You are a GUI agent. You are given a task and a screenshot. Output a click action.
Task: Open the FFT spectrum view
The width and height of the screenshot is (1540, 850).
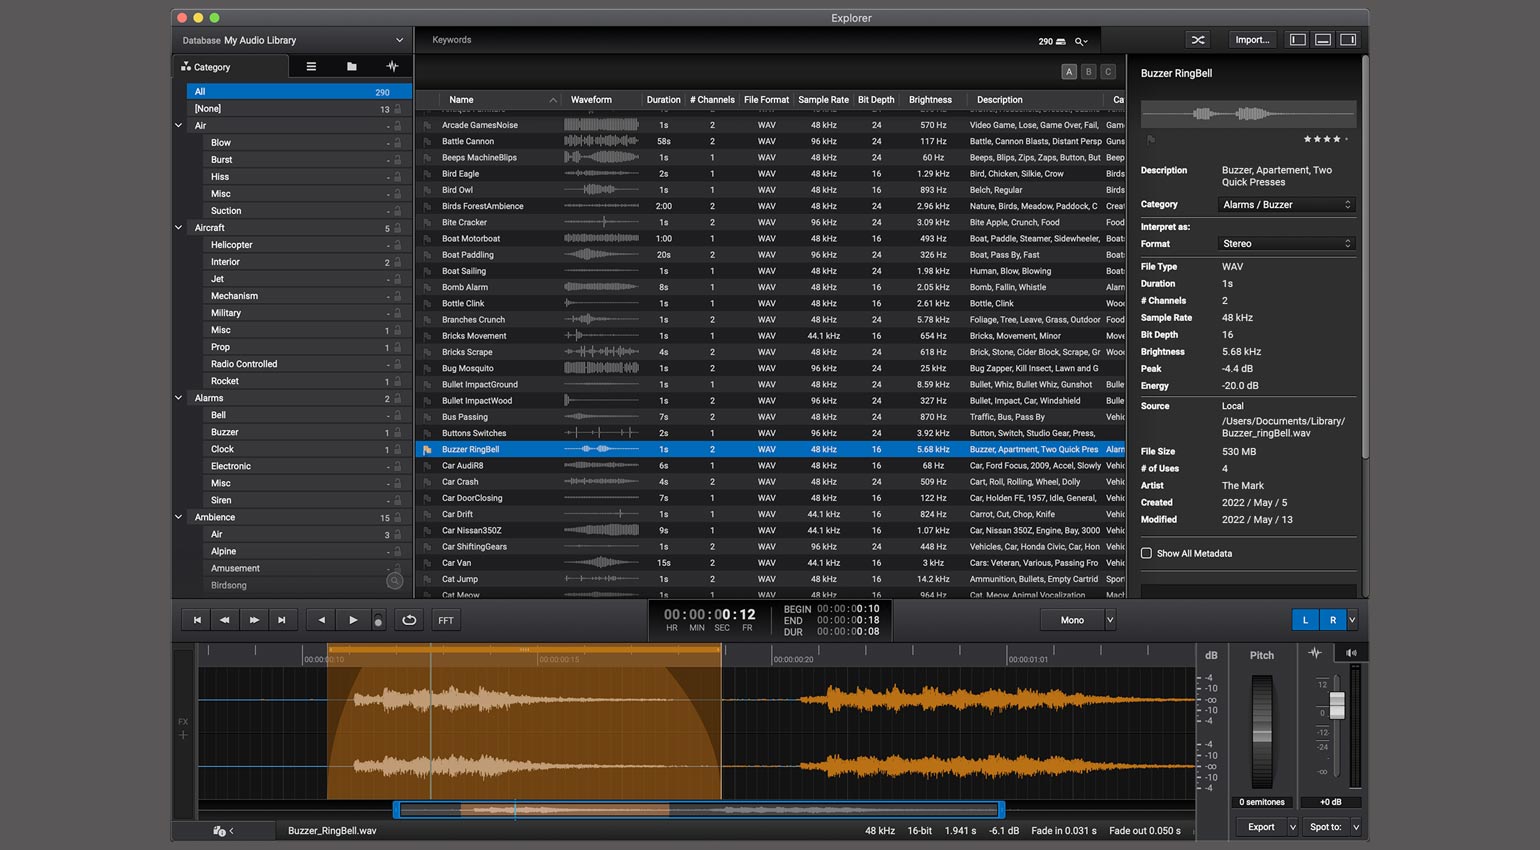tap(446, 620)
